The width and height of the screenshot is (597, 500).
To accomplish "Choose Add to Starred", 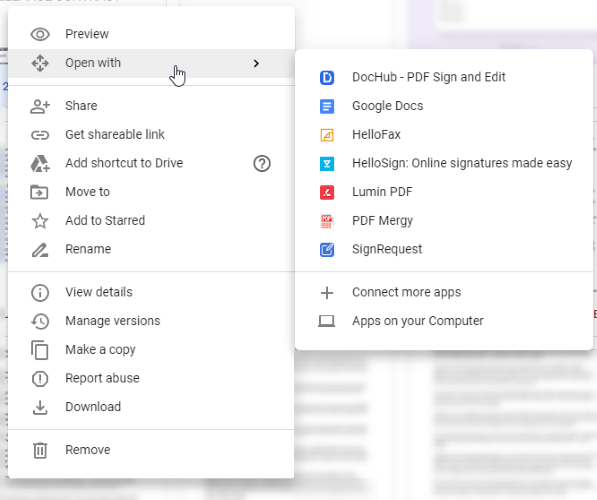I will (x=151, y=221).
